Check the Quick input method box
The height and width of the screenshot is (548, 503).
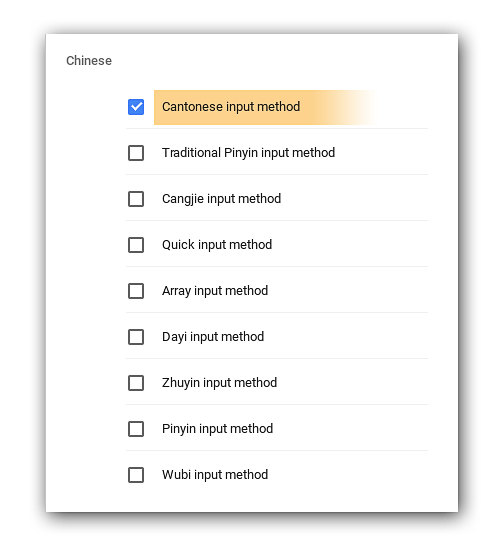(136, 245)
